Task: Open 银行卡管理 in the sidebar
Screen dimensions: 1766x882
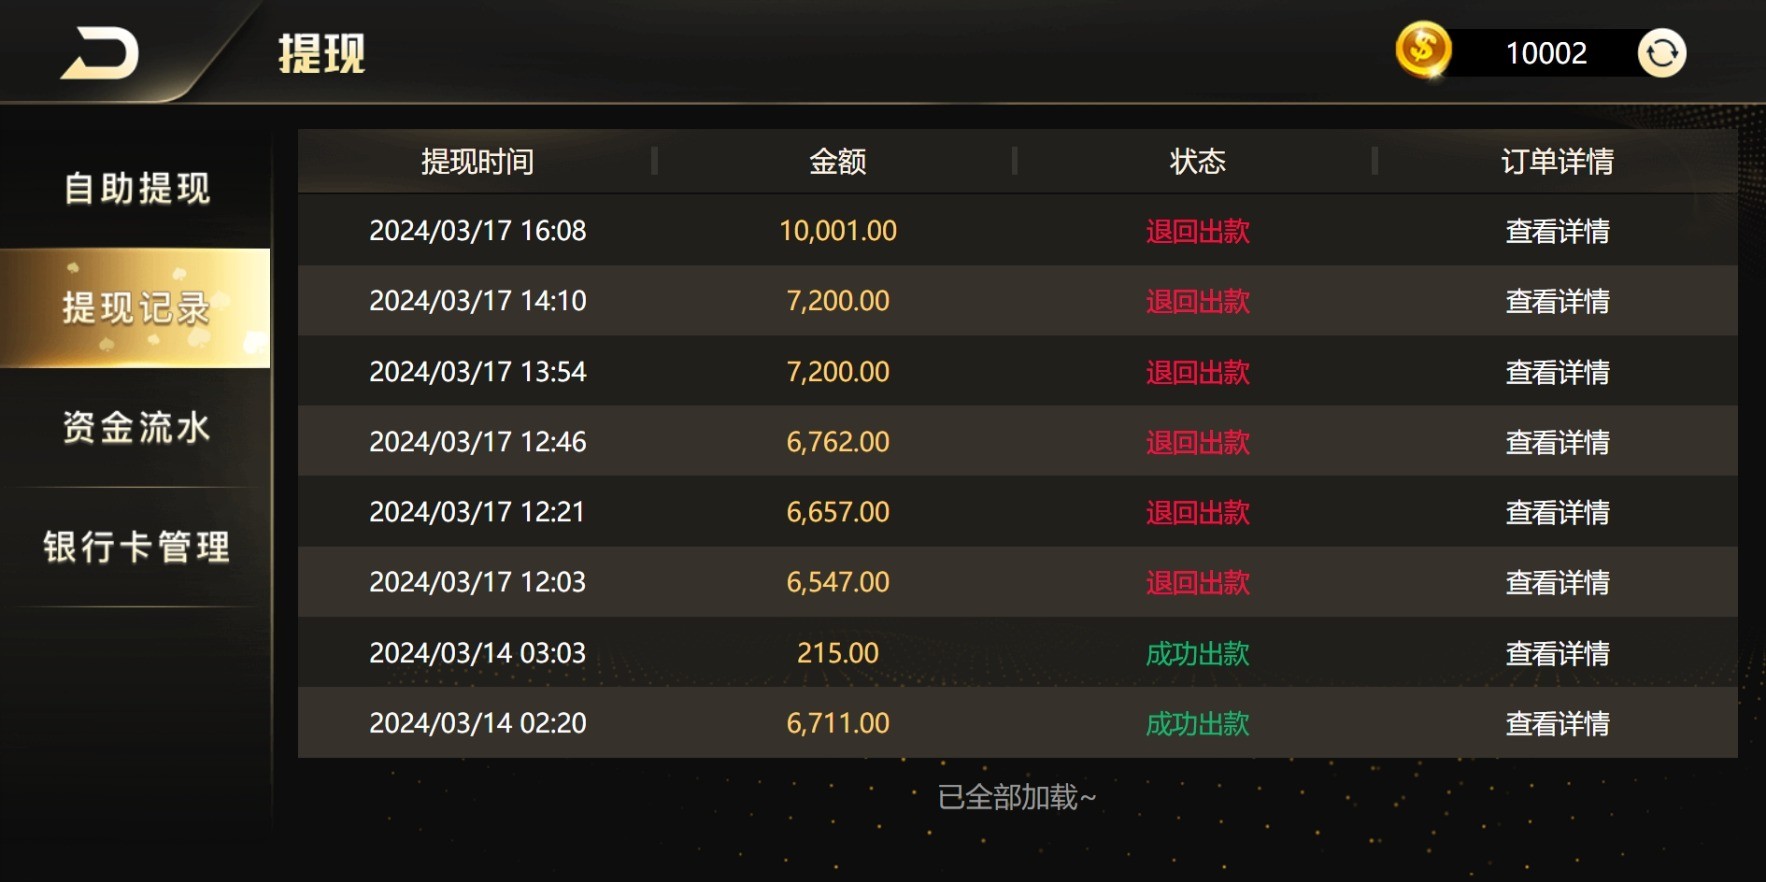Action: pyautogui.click(x=137, y=547)
